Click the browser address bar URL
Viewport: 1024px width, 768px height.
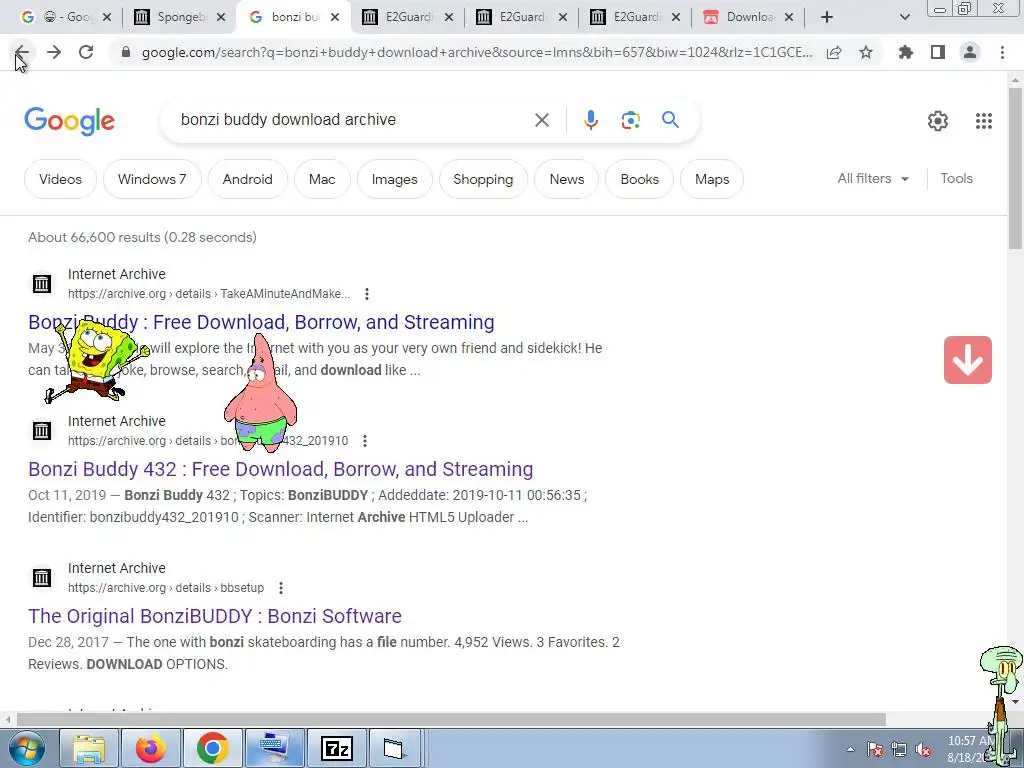477,52
